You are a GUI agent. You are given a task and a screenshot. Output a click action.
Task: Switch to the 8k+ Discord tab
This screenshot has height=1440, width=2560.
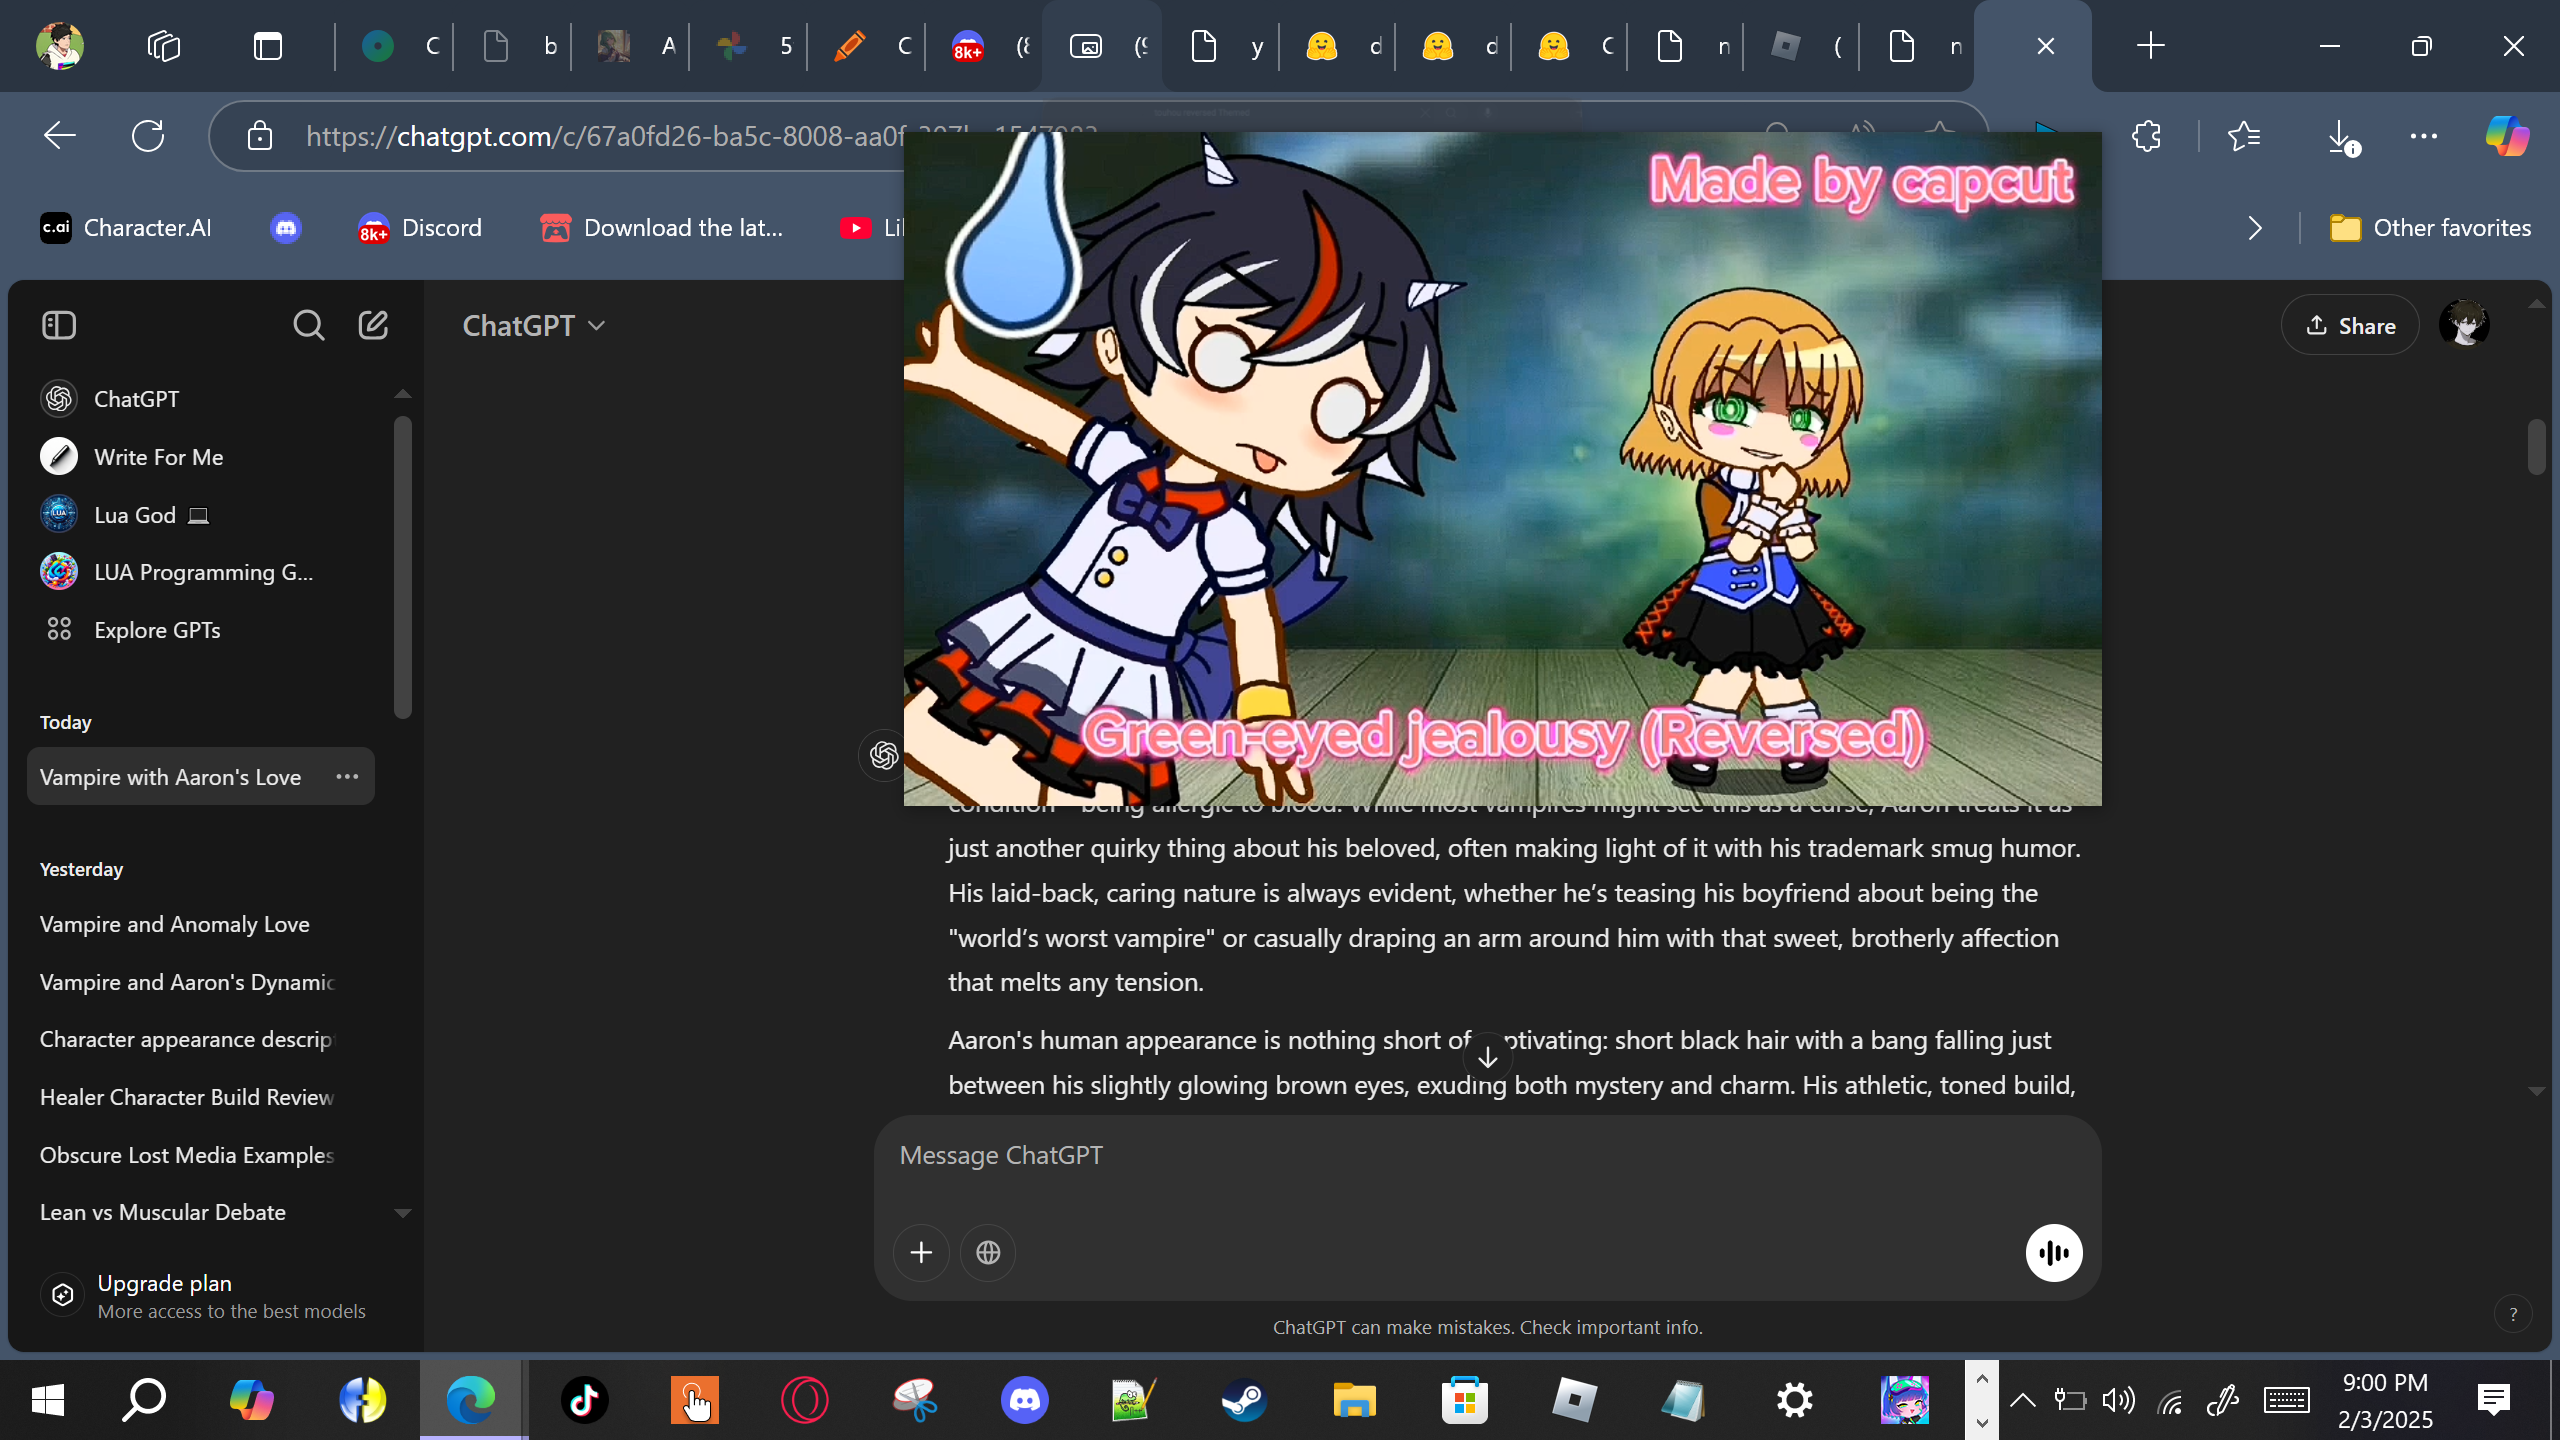[987, 46]
